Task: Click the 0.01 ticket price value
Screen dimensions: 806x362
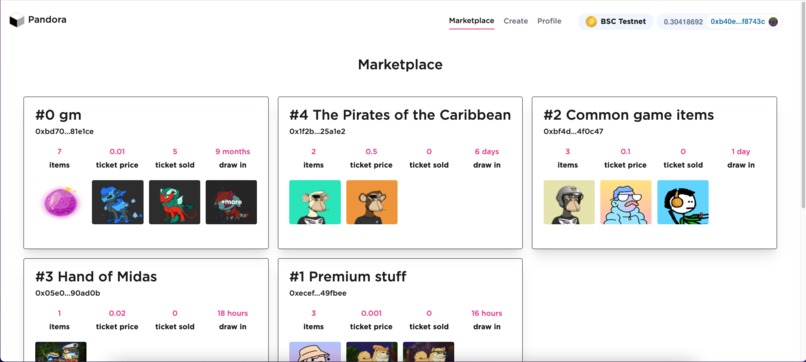Action: coord(117,152)
